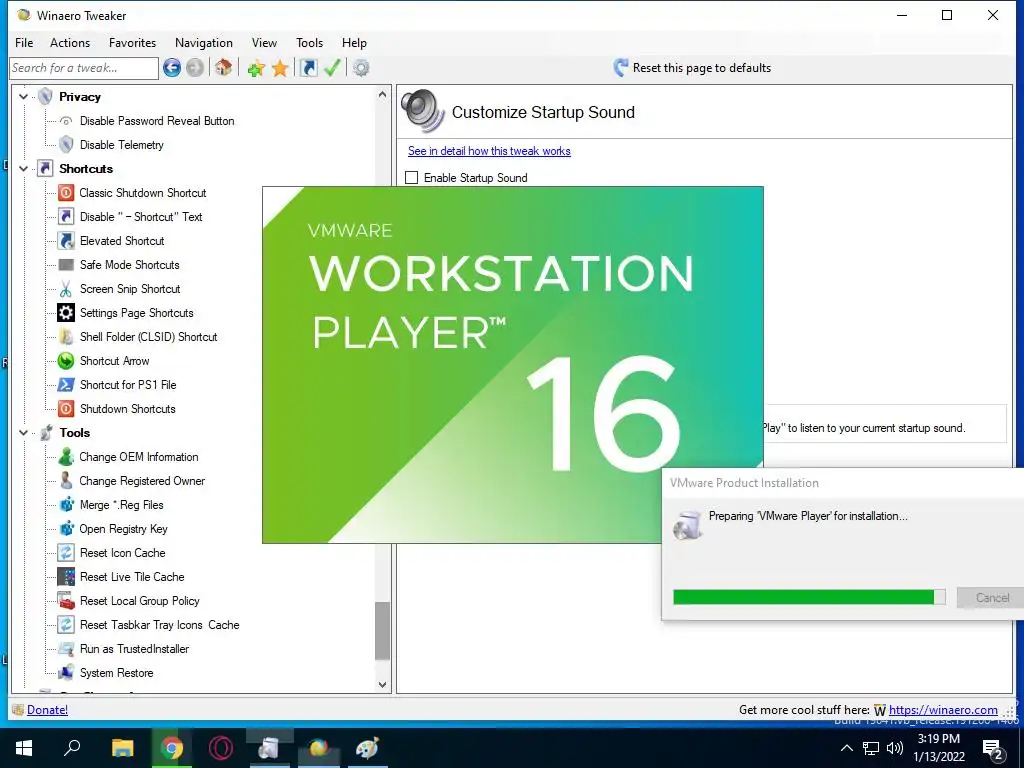Open Opera browser in the taskbar

pyautogui.click(x=221, y=748)
